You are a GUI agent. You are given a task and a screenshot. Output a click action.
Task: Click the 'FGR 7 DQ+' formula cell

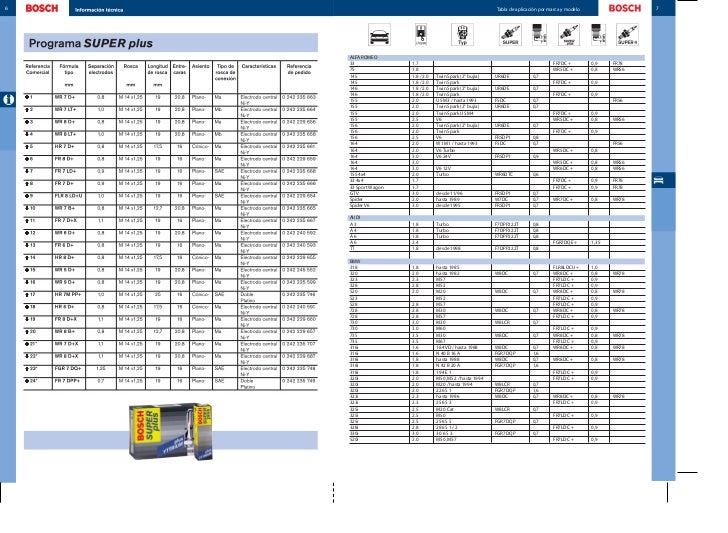(68, 369)
